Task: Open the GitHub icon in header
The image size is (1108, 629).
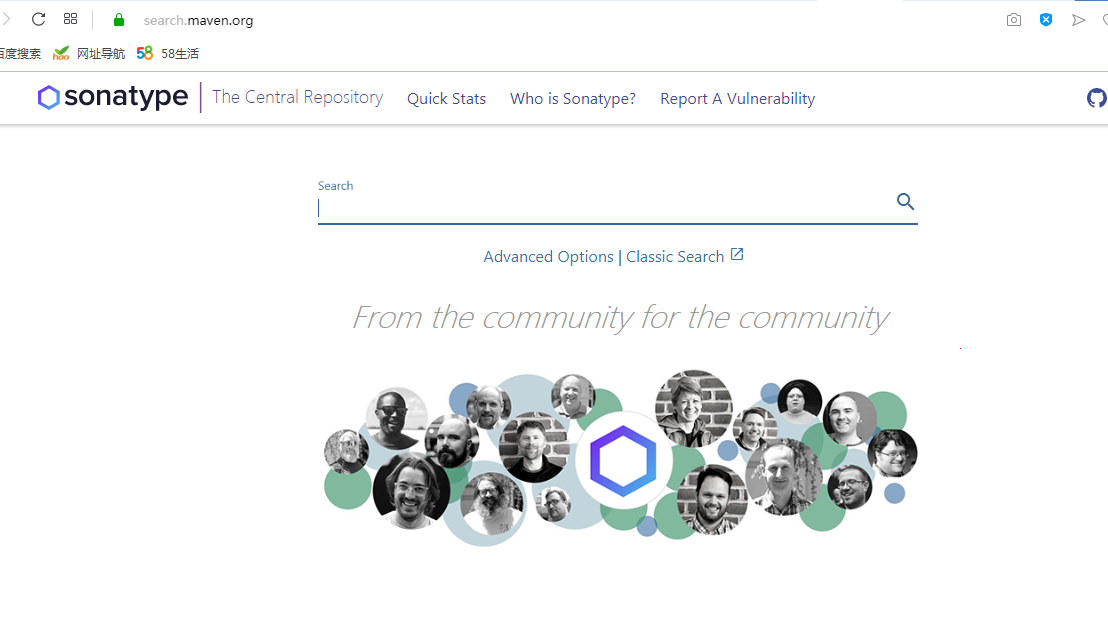Action: point(1097,98)
